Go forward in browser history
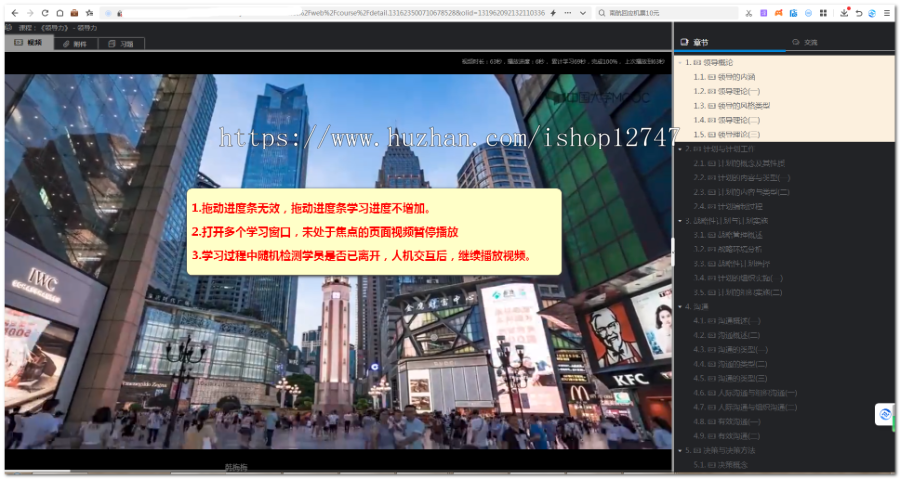Viewport: 900px width, 479px height. (x=30, y=13)
